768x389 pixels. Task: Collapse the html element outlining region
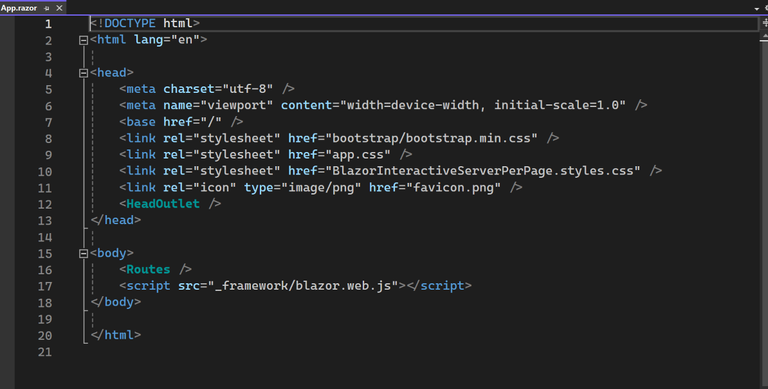coord(83,40)
